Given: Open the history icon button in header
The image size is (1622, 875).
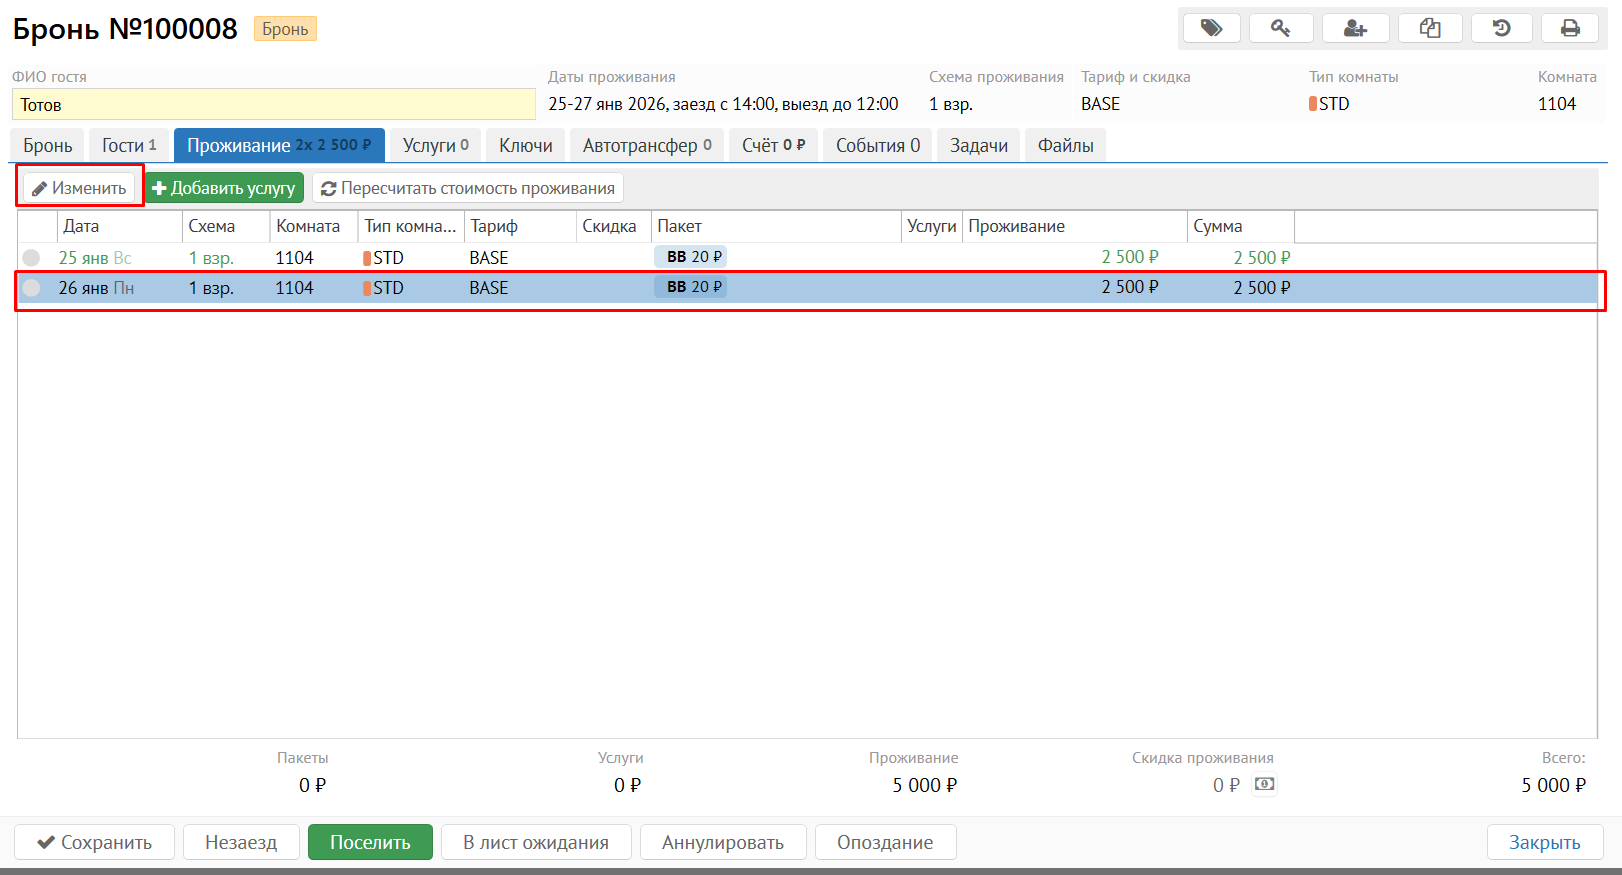Looking at the screenshot, I should 1502,28.
